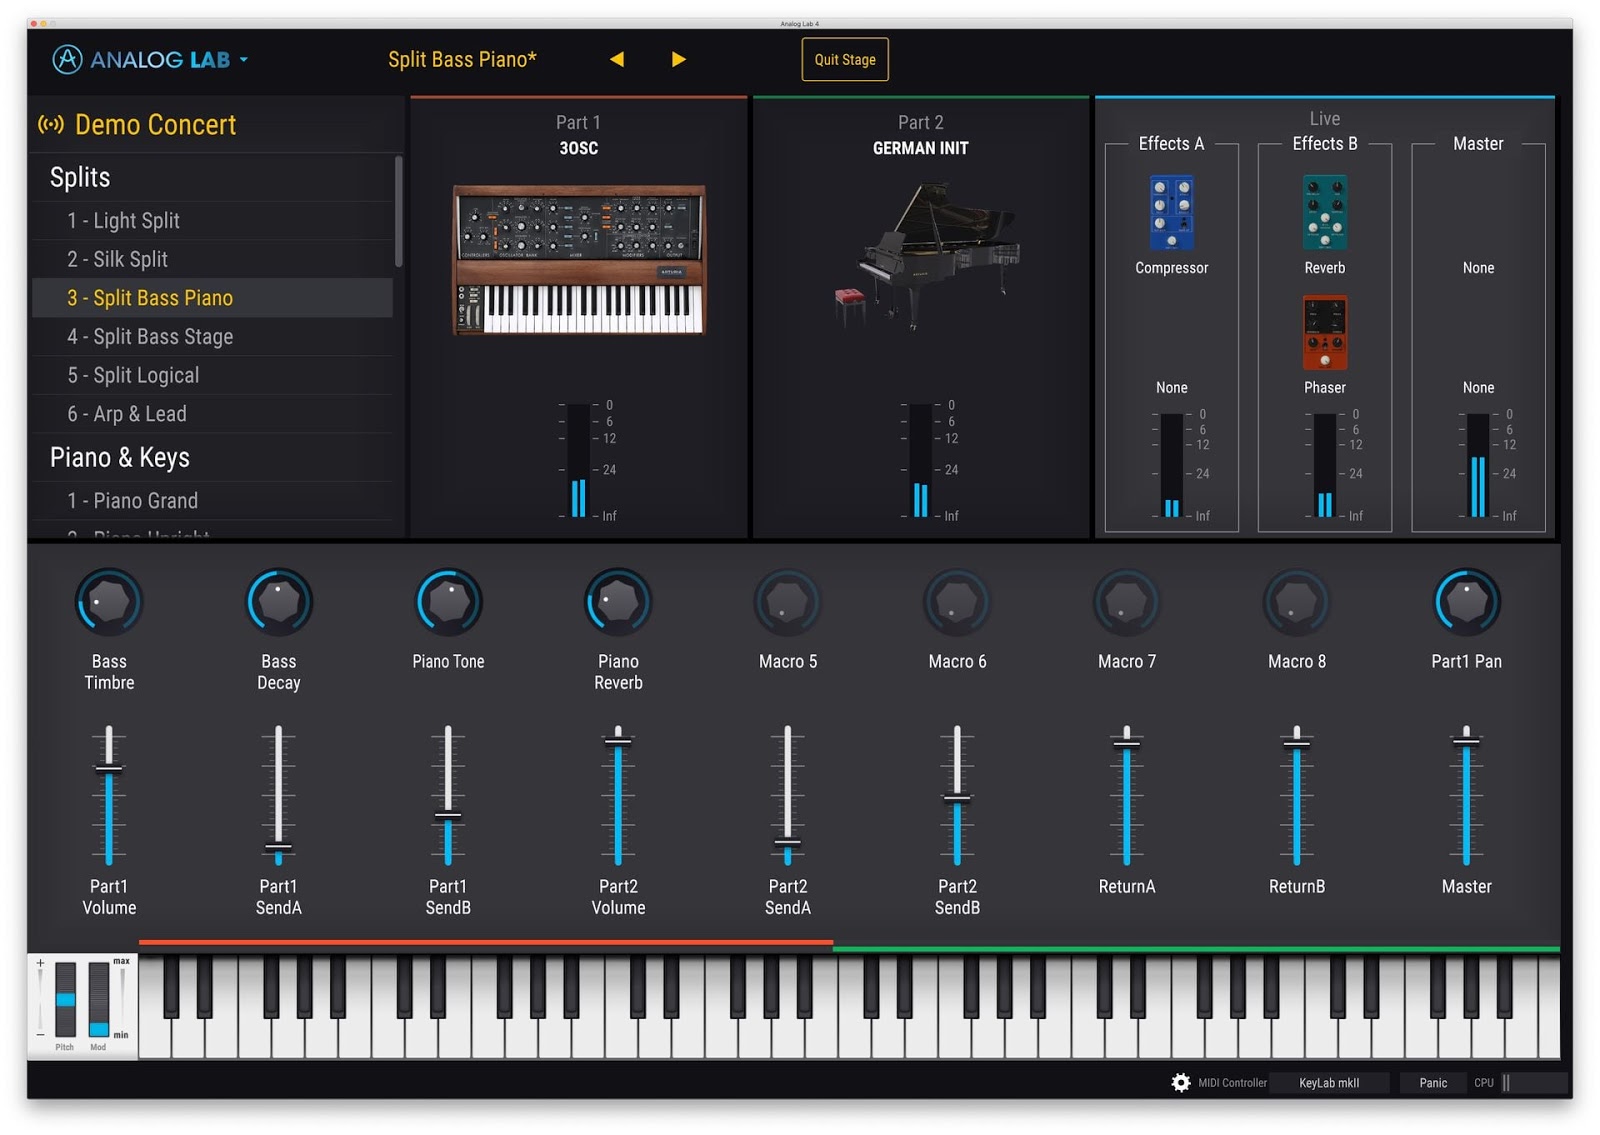Click the Compressor effect label
1600x1135 pixels.
1172,268
